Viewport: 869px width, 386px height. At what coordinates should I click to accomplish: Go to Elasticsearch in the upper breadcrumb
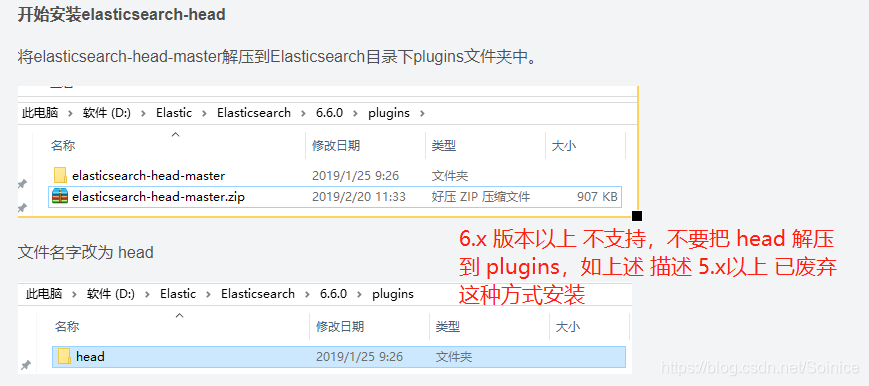254,113
